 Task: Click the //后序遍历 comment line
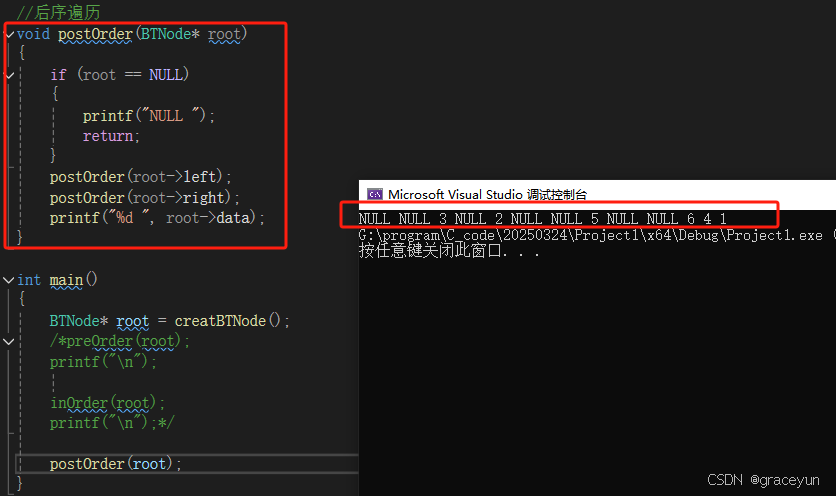[x=58, y=12]
